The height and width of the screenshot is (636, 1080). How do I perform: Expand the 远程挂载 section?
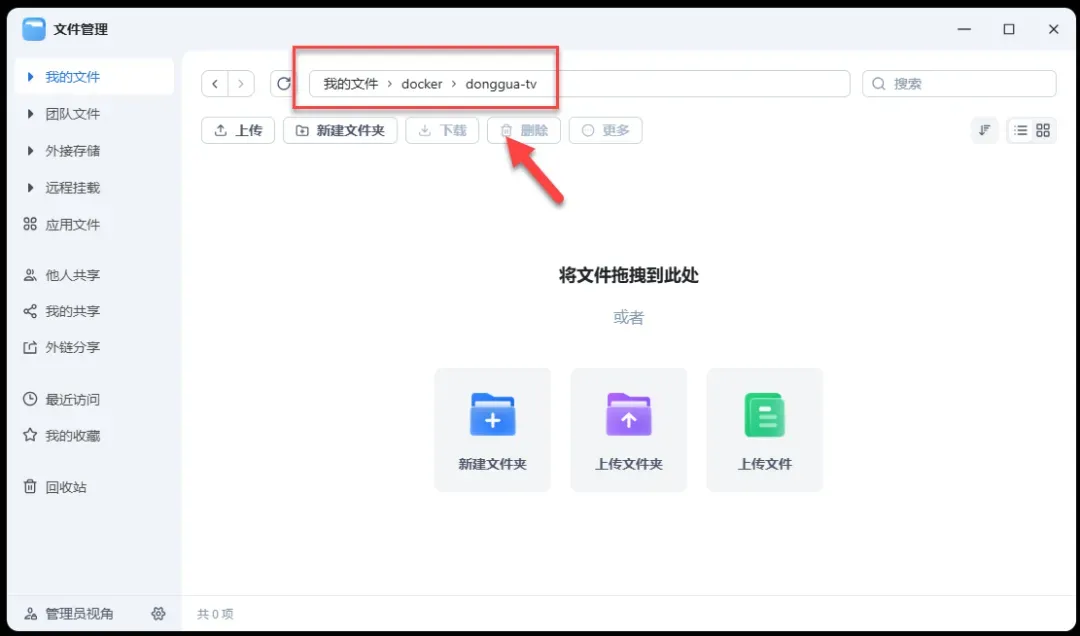pos(31,188)
